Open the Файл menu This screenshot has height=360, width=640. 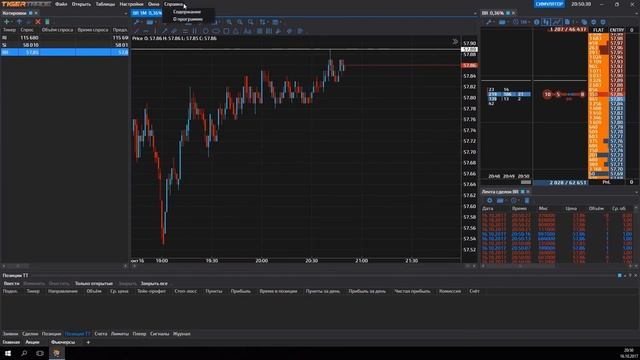61,4
